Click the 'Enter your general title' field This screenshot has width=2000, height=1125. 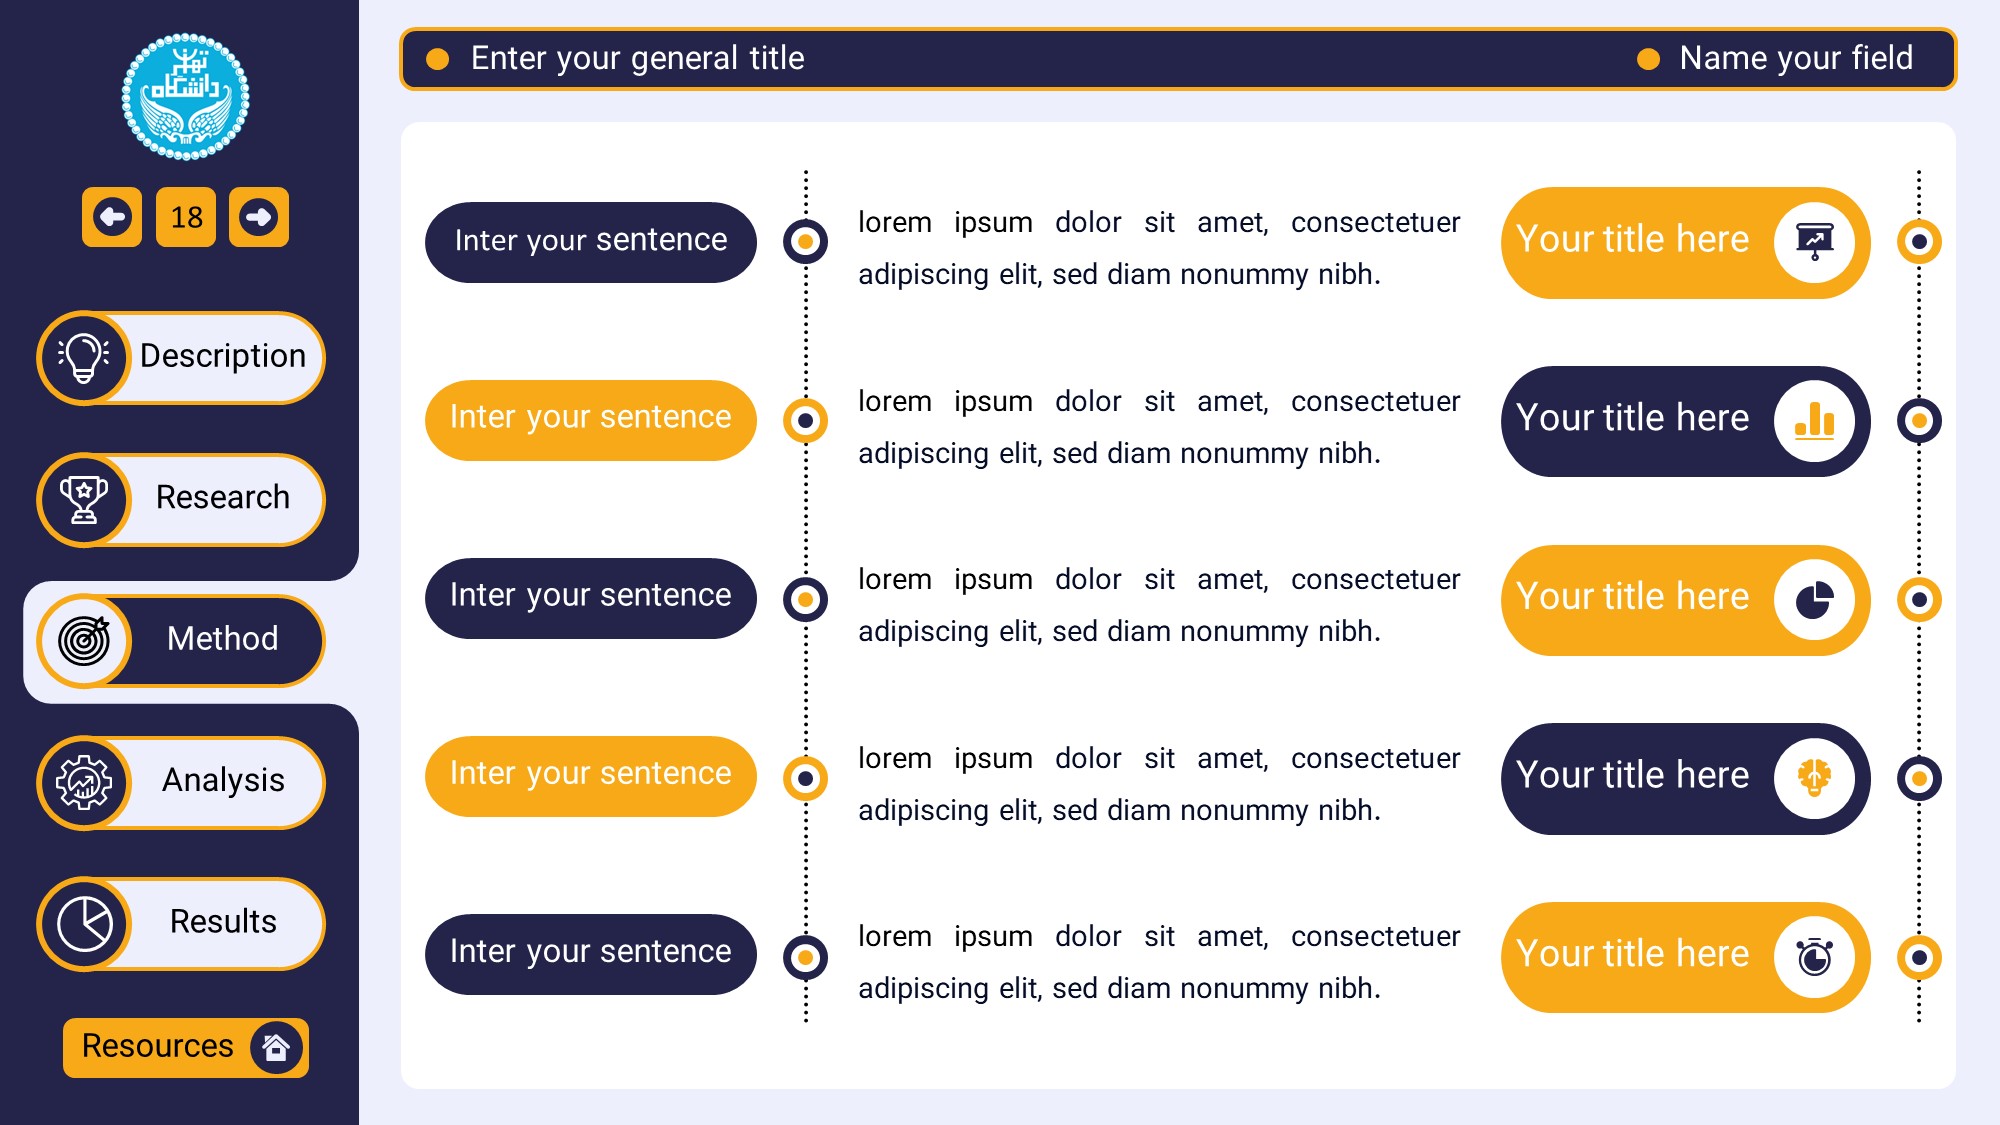tap(637, 59)
